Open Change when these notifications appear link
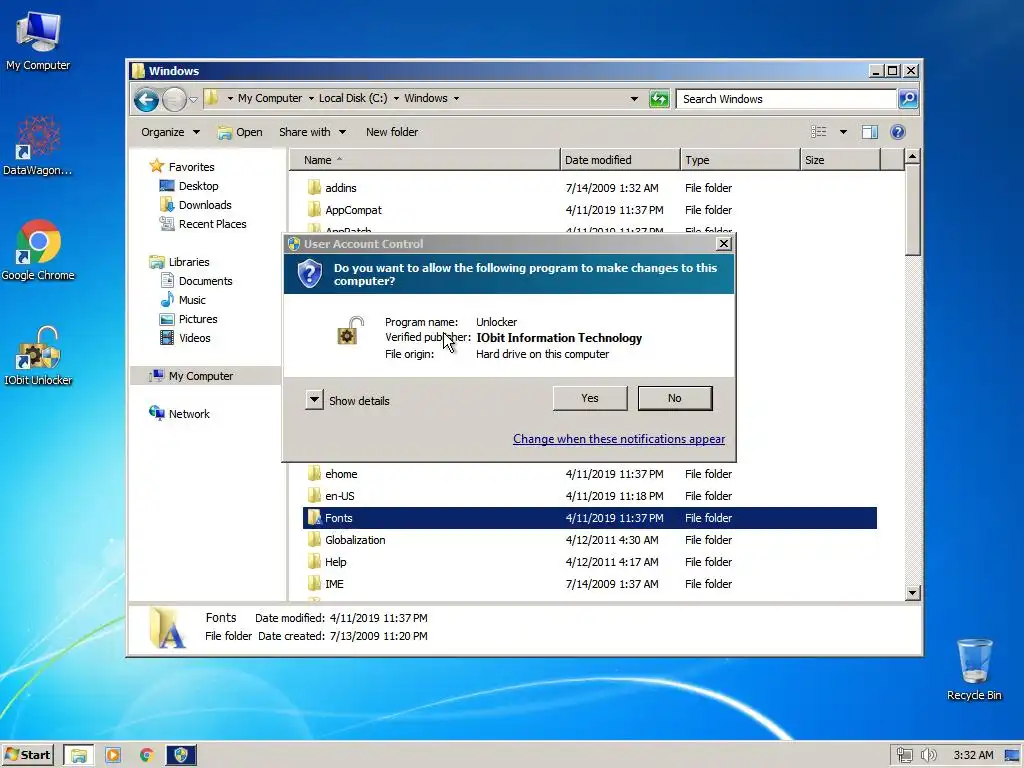 point(618,439)
